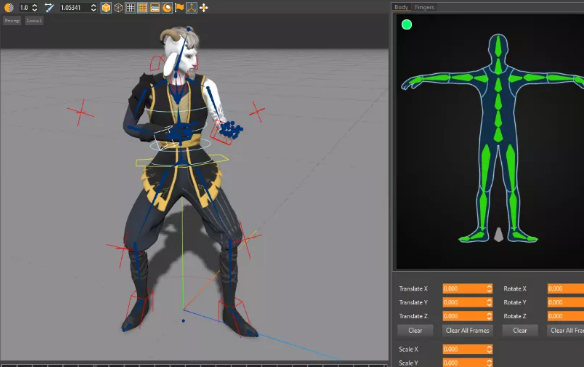Adjust the 1.05341 value spinner arrows
The height and width of the screenshot is (367, 584).
pyautogui.click(x=93, y=7)
